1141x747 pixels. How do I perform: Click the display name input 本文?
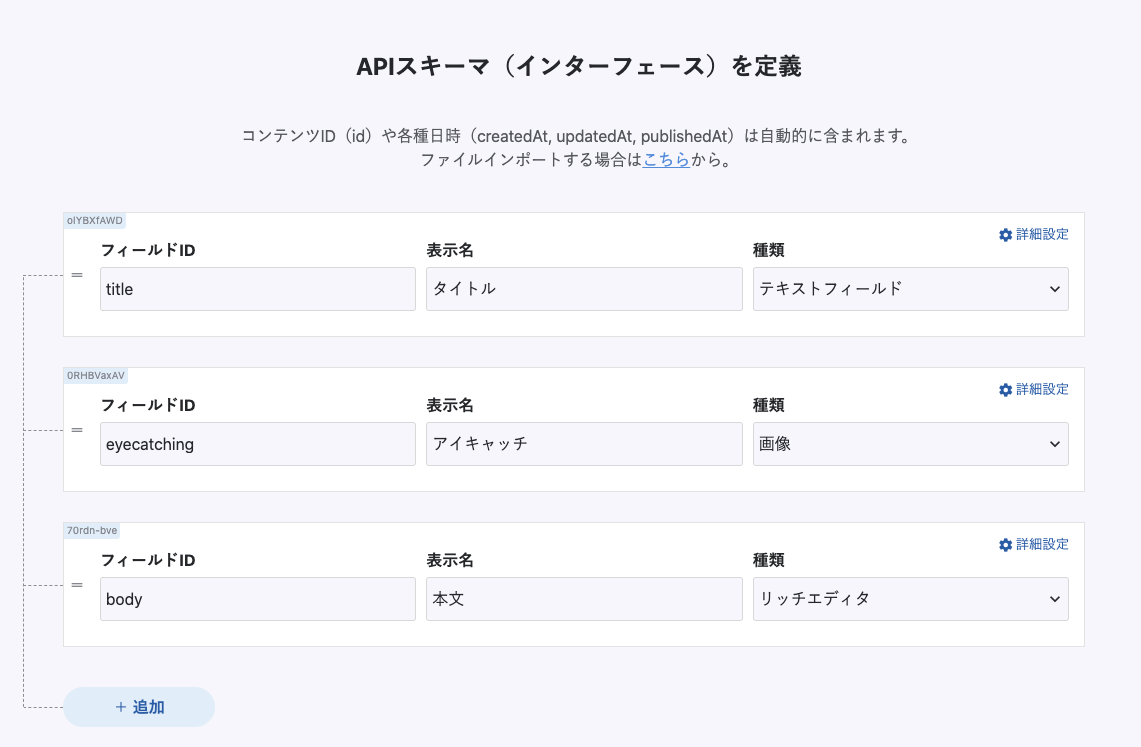coord(584,599)
